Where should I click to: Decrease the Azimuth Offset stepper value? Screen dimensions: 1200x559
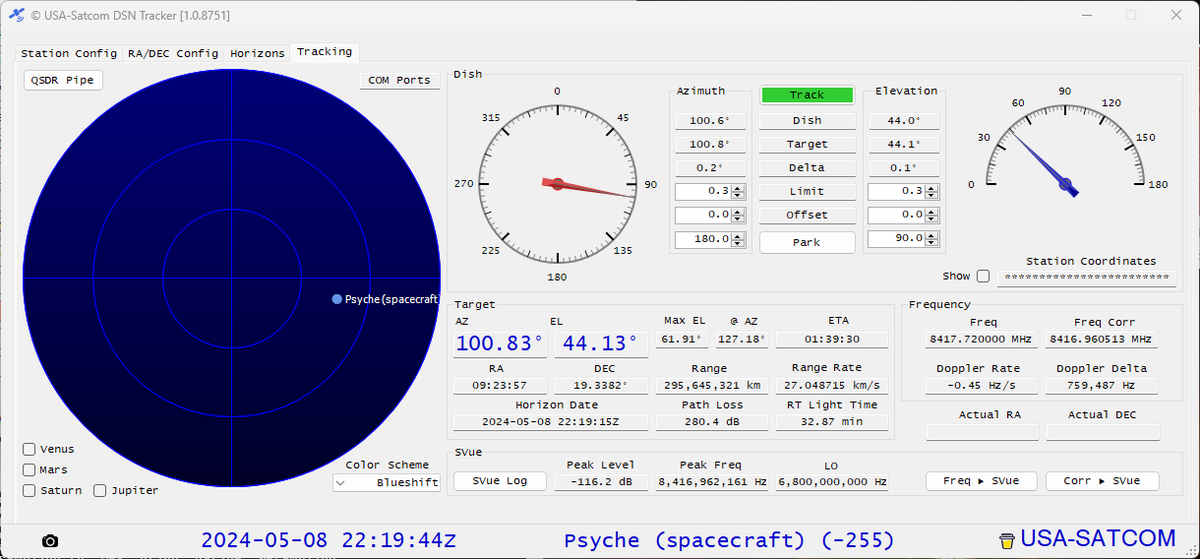[738, 219]
